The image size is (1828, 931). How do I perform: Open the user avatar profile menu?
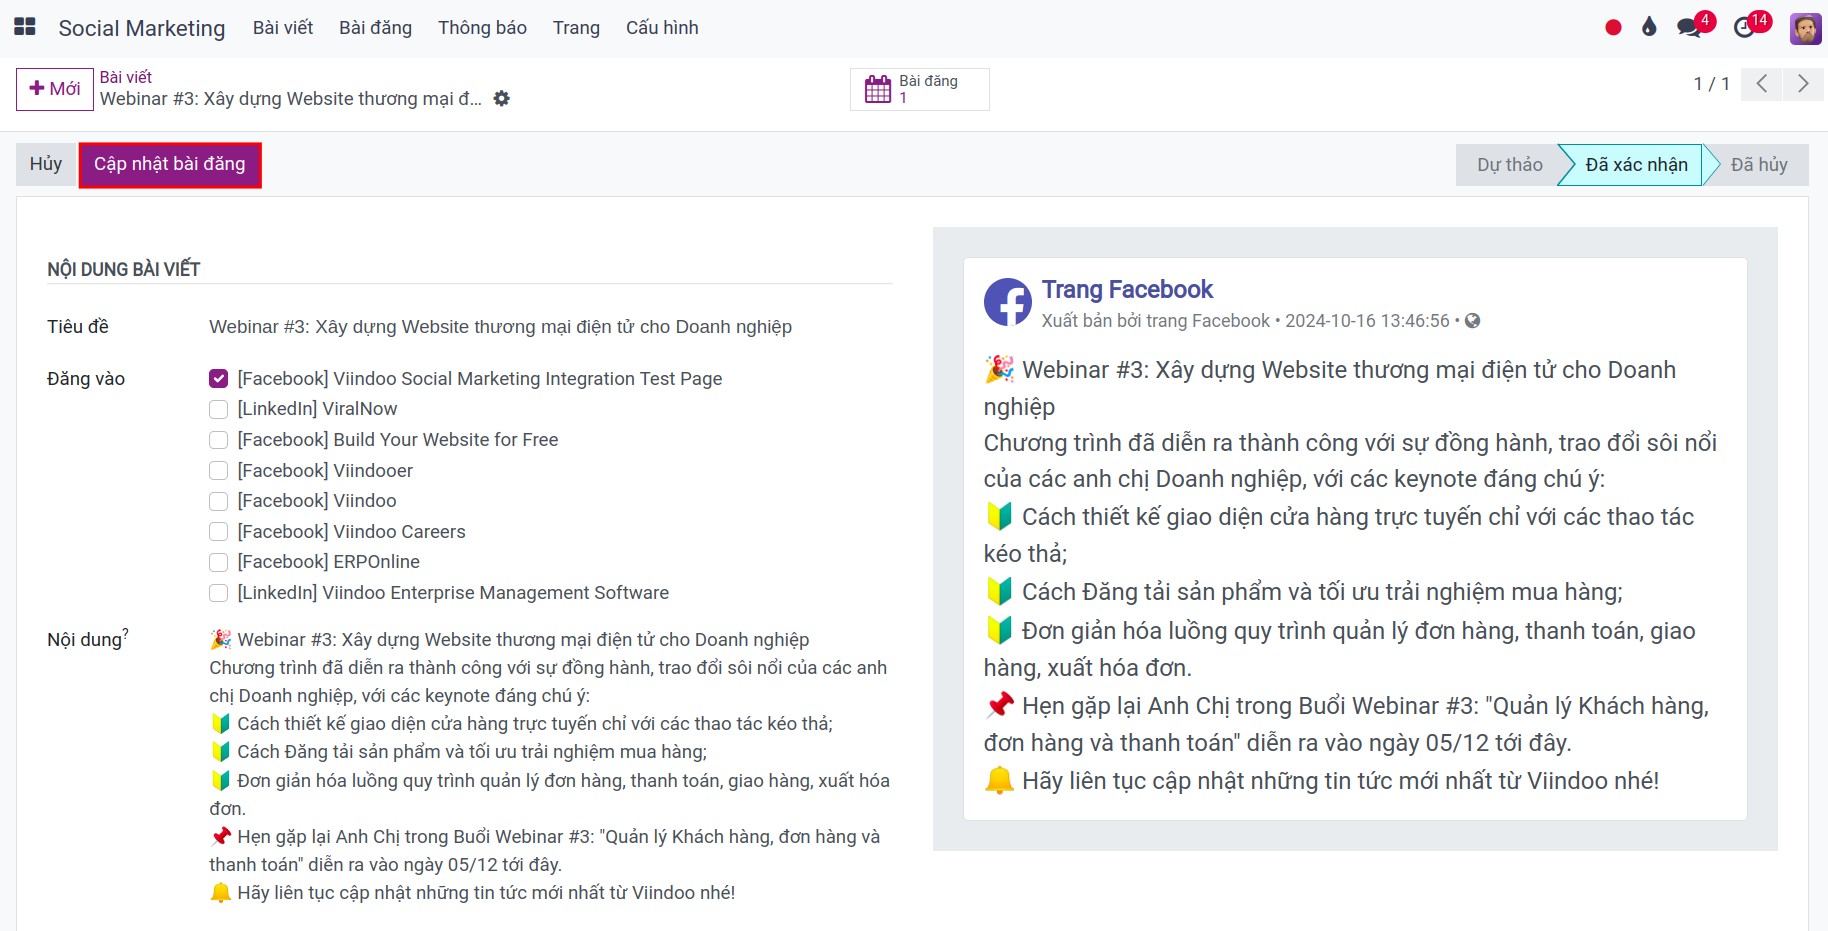pyautogui.click(x=1803, y=27)
